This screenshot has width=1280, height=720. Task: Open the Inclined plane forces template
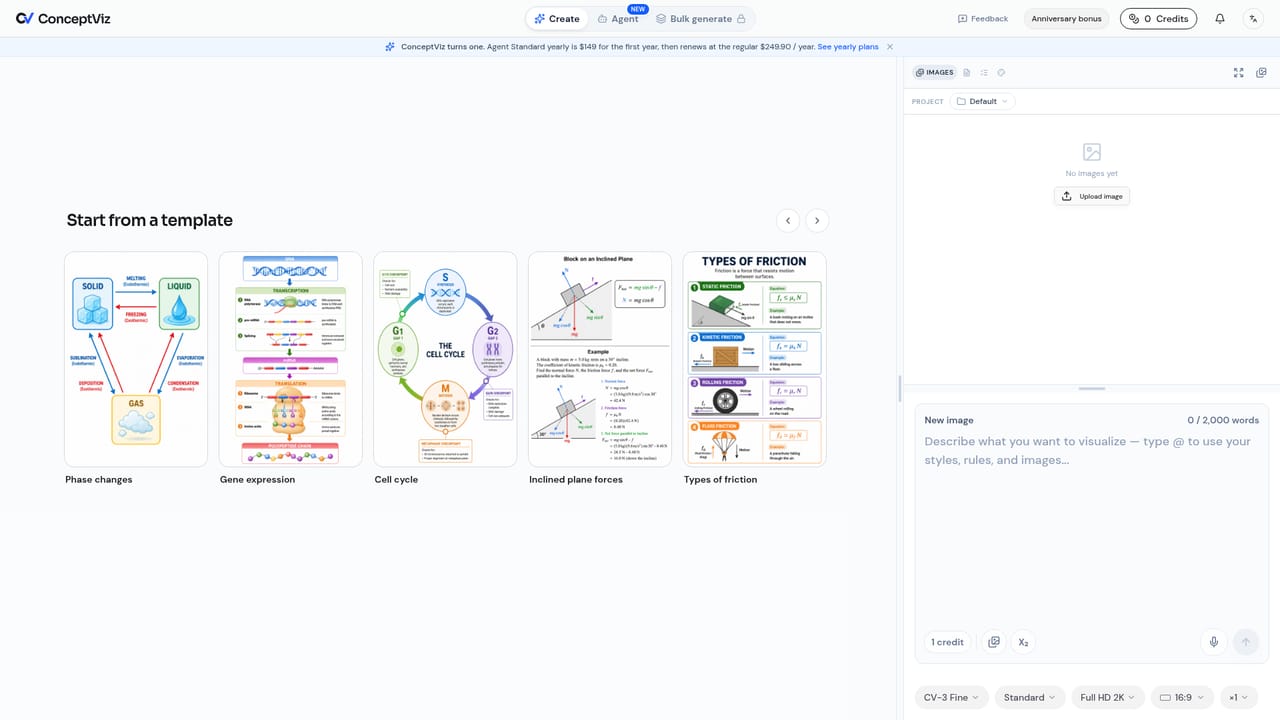600,359
